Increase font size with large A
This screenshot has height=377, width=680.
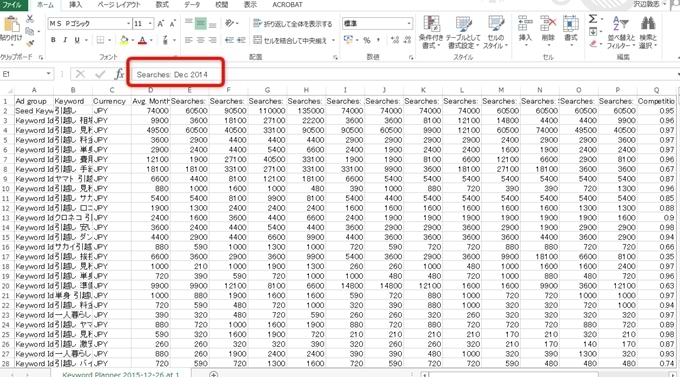click(x=160, y=23)
